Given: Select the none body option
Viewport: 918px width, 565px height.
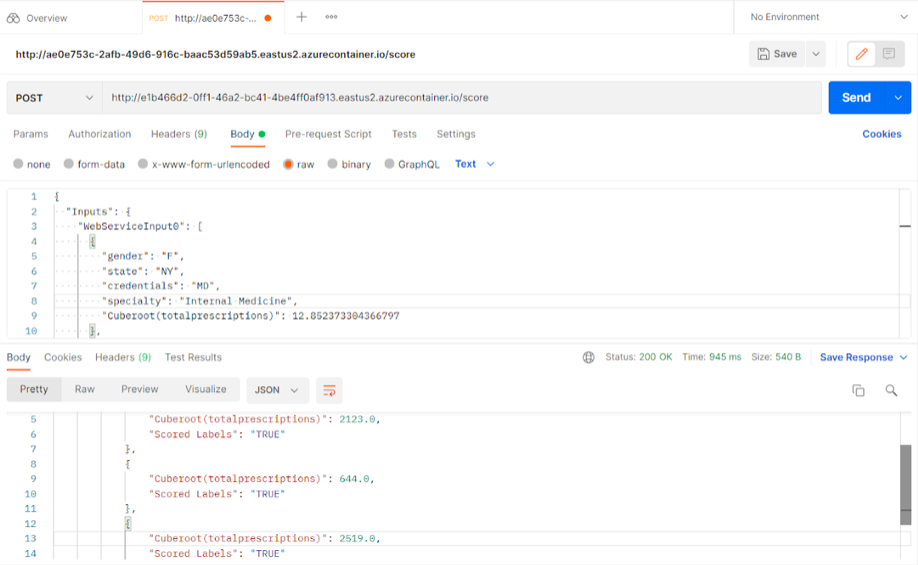Looking at the screenshot, I should pyautogui.click(x=32, y=165).
